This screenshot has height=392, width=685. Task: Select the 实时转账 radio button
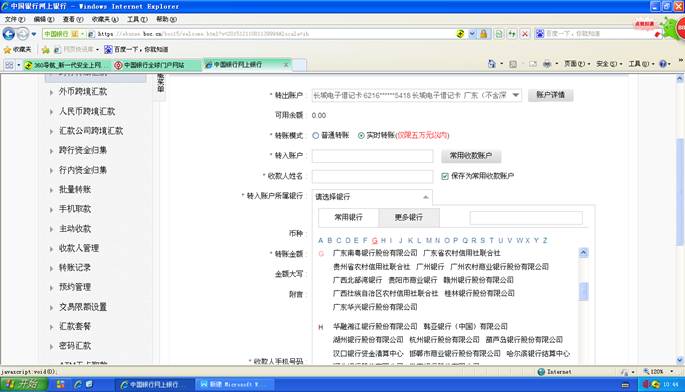361,135
